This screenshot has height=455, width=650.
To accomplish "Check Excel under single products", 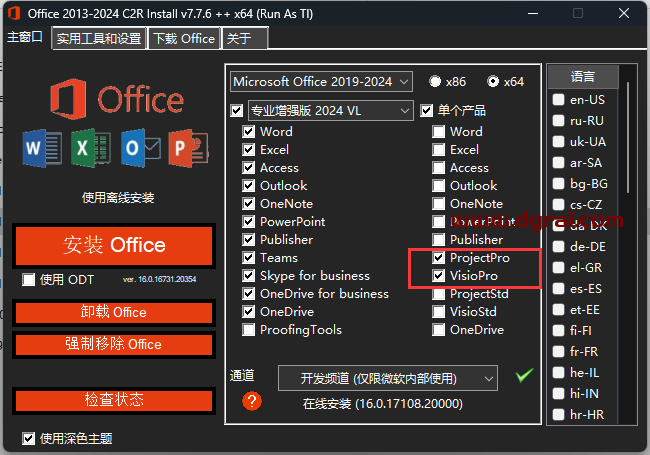I will (438, 150).
